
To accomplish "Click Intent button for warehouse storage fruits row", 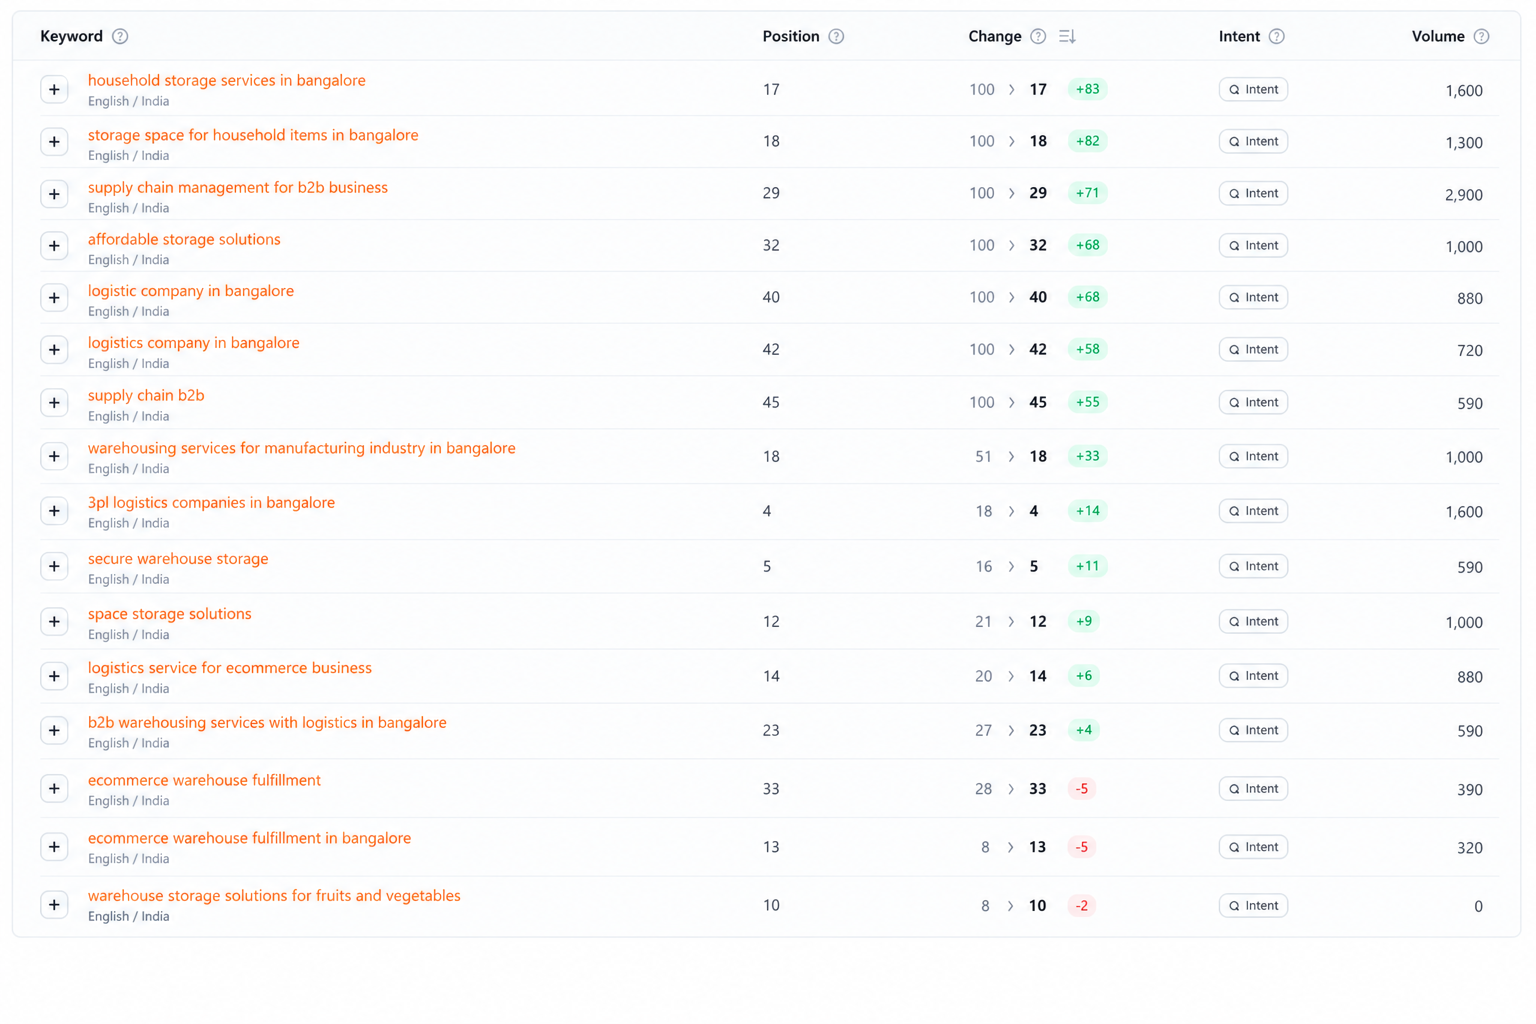I will tap(1253, 906).
